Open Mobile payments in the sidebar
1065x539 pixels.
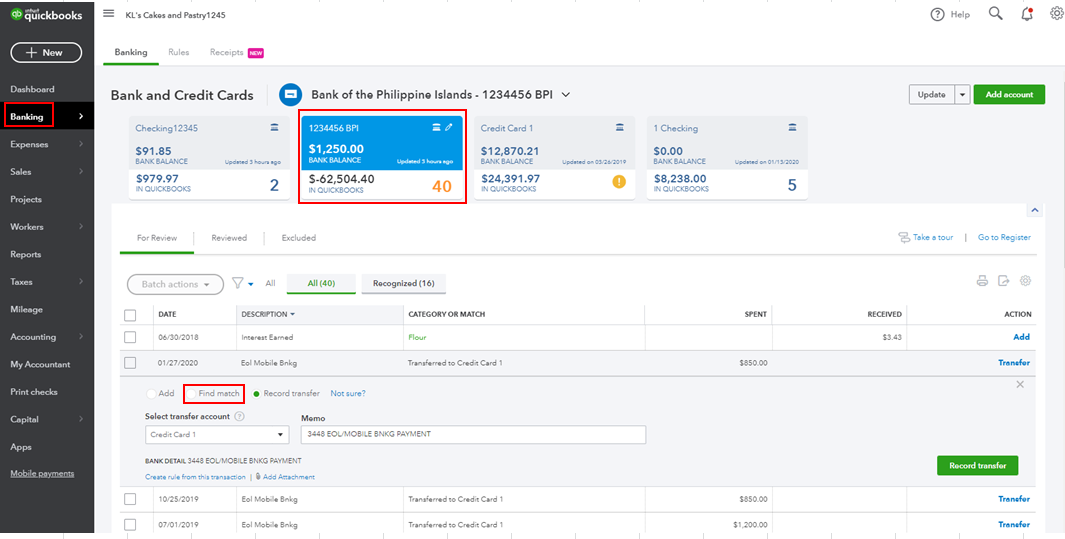click(42, 474)
